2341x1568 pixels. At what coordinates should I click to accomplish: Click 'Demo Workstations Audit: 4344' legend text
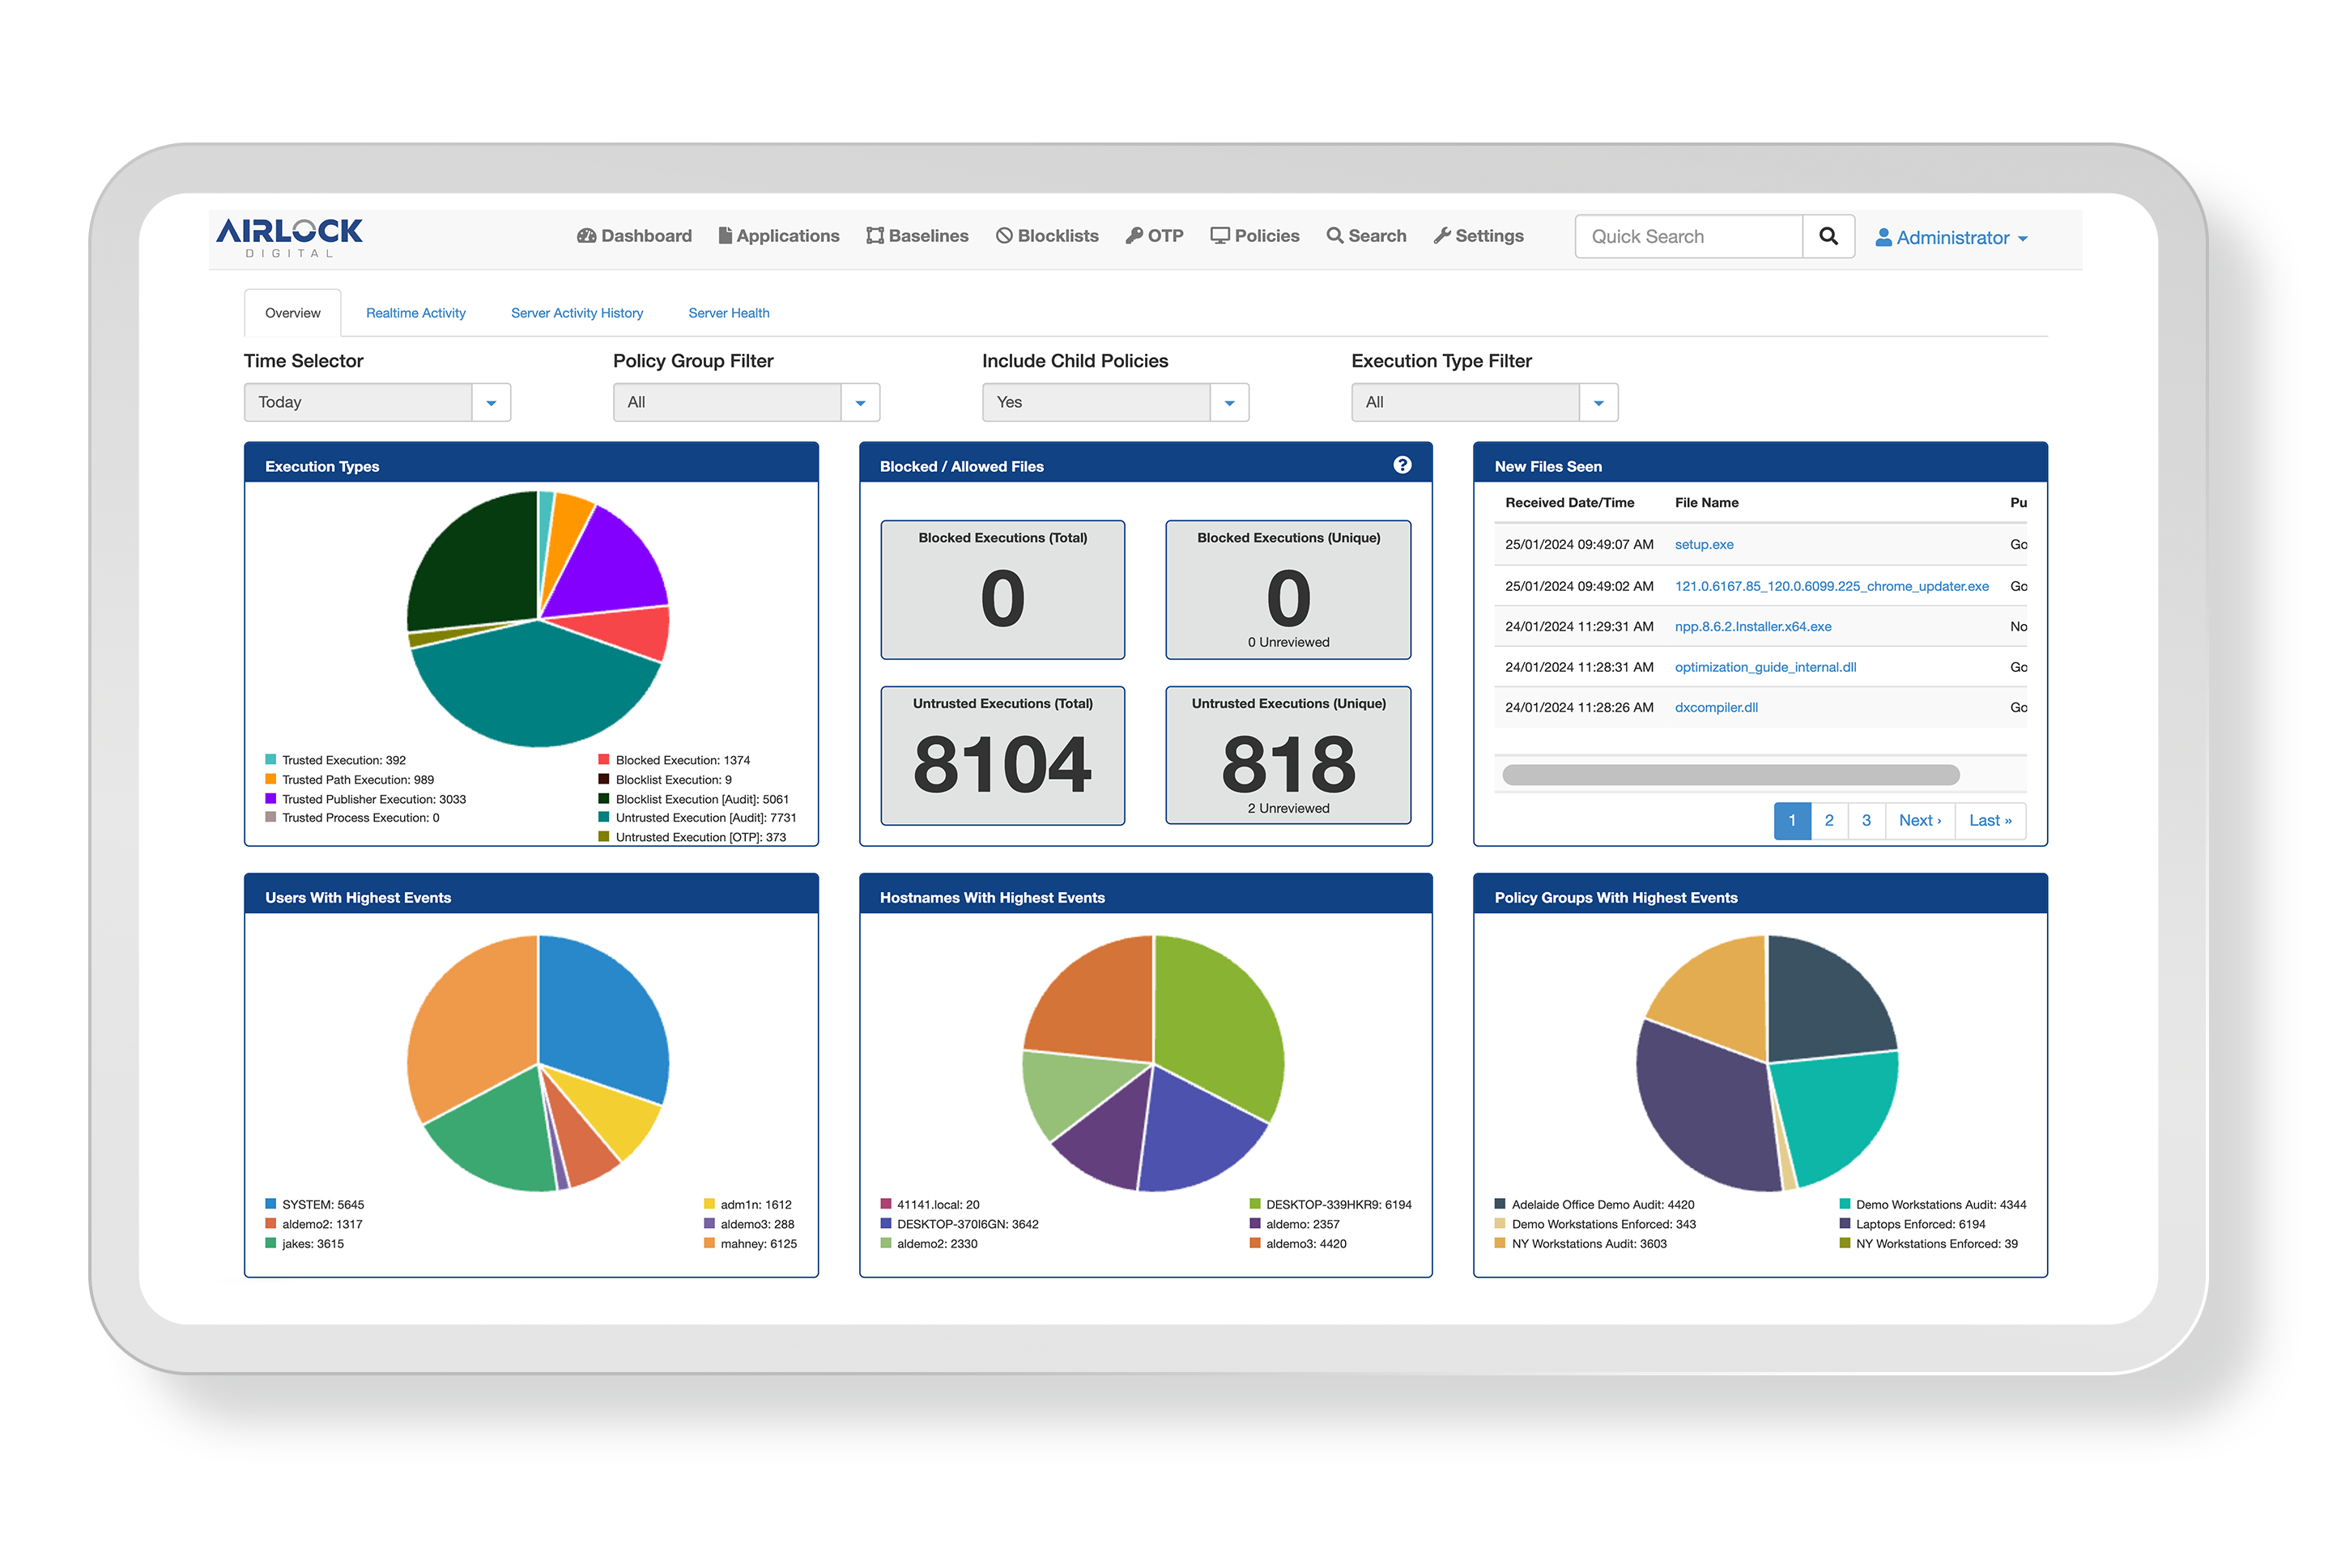[x=1941, y=1204]
